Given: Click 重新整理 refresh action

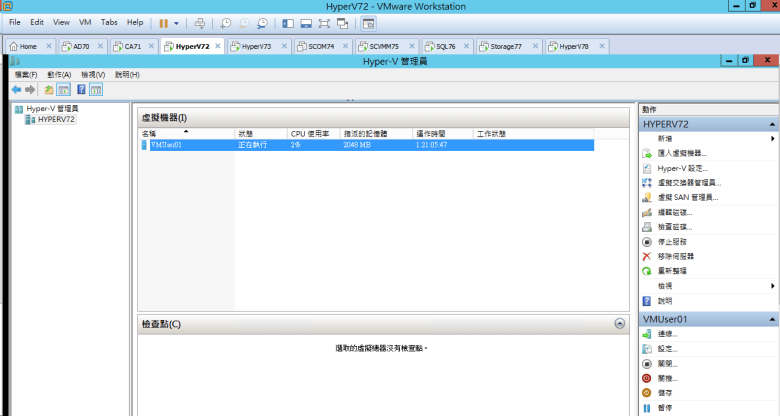Looking at the screenshot, I should point(672,271).
